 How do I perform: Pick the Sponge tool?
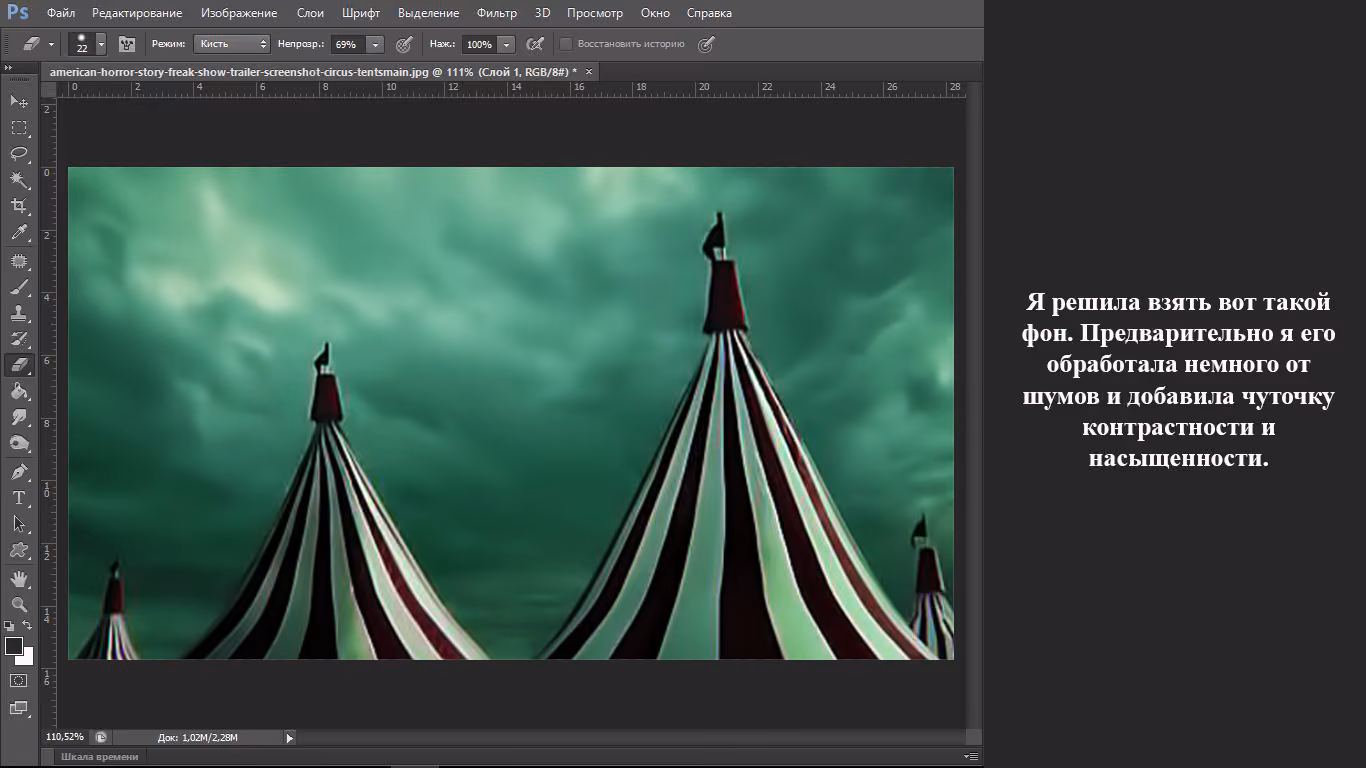[19, 443]
